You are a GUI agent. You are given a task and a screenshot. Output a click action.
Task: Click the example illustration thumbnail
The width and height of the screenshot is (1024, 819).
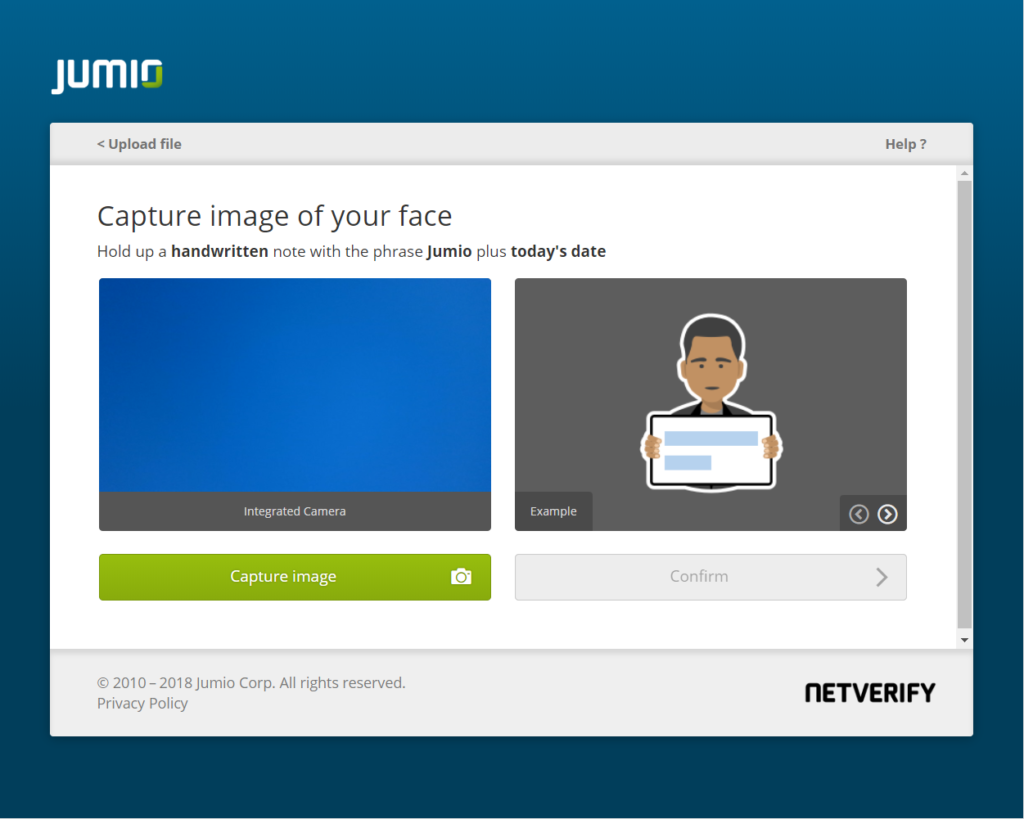[711, 402]
